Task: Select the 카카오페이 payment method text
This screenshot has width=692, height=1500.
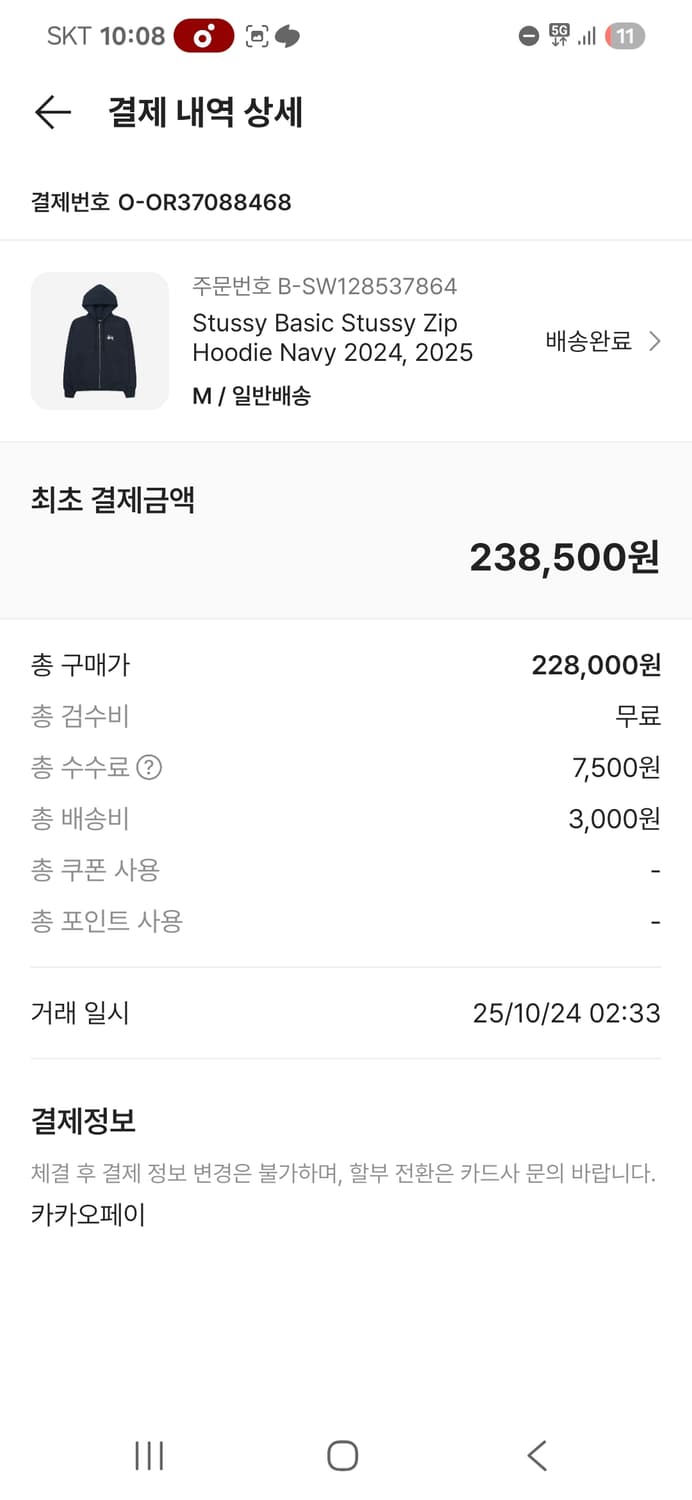Action: [87, 1215]
